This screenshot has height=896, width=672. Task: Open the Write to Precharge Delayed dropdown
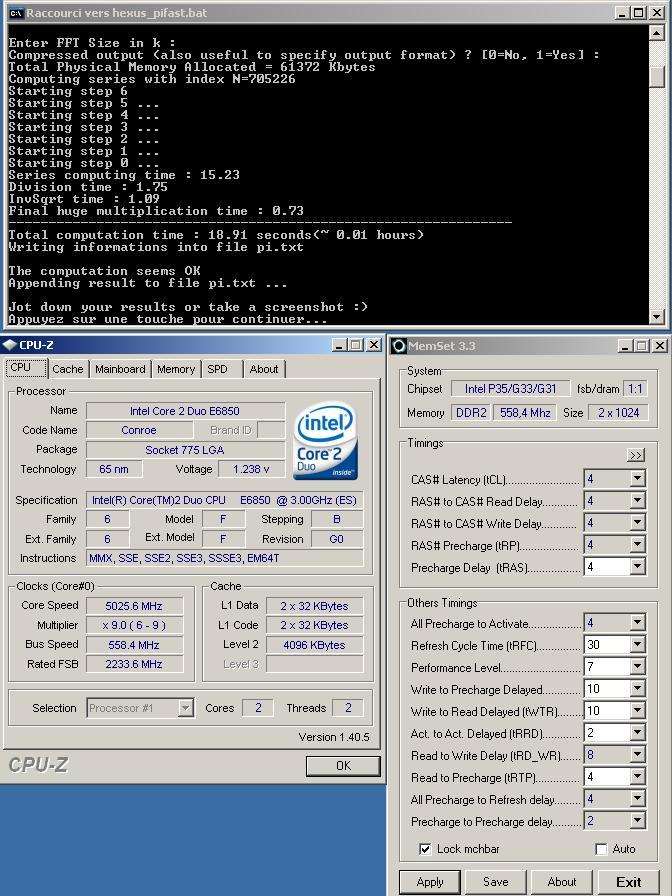(x=637, y=689)
